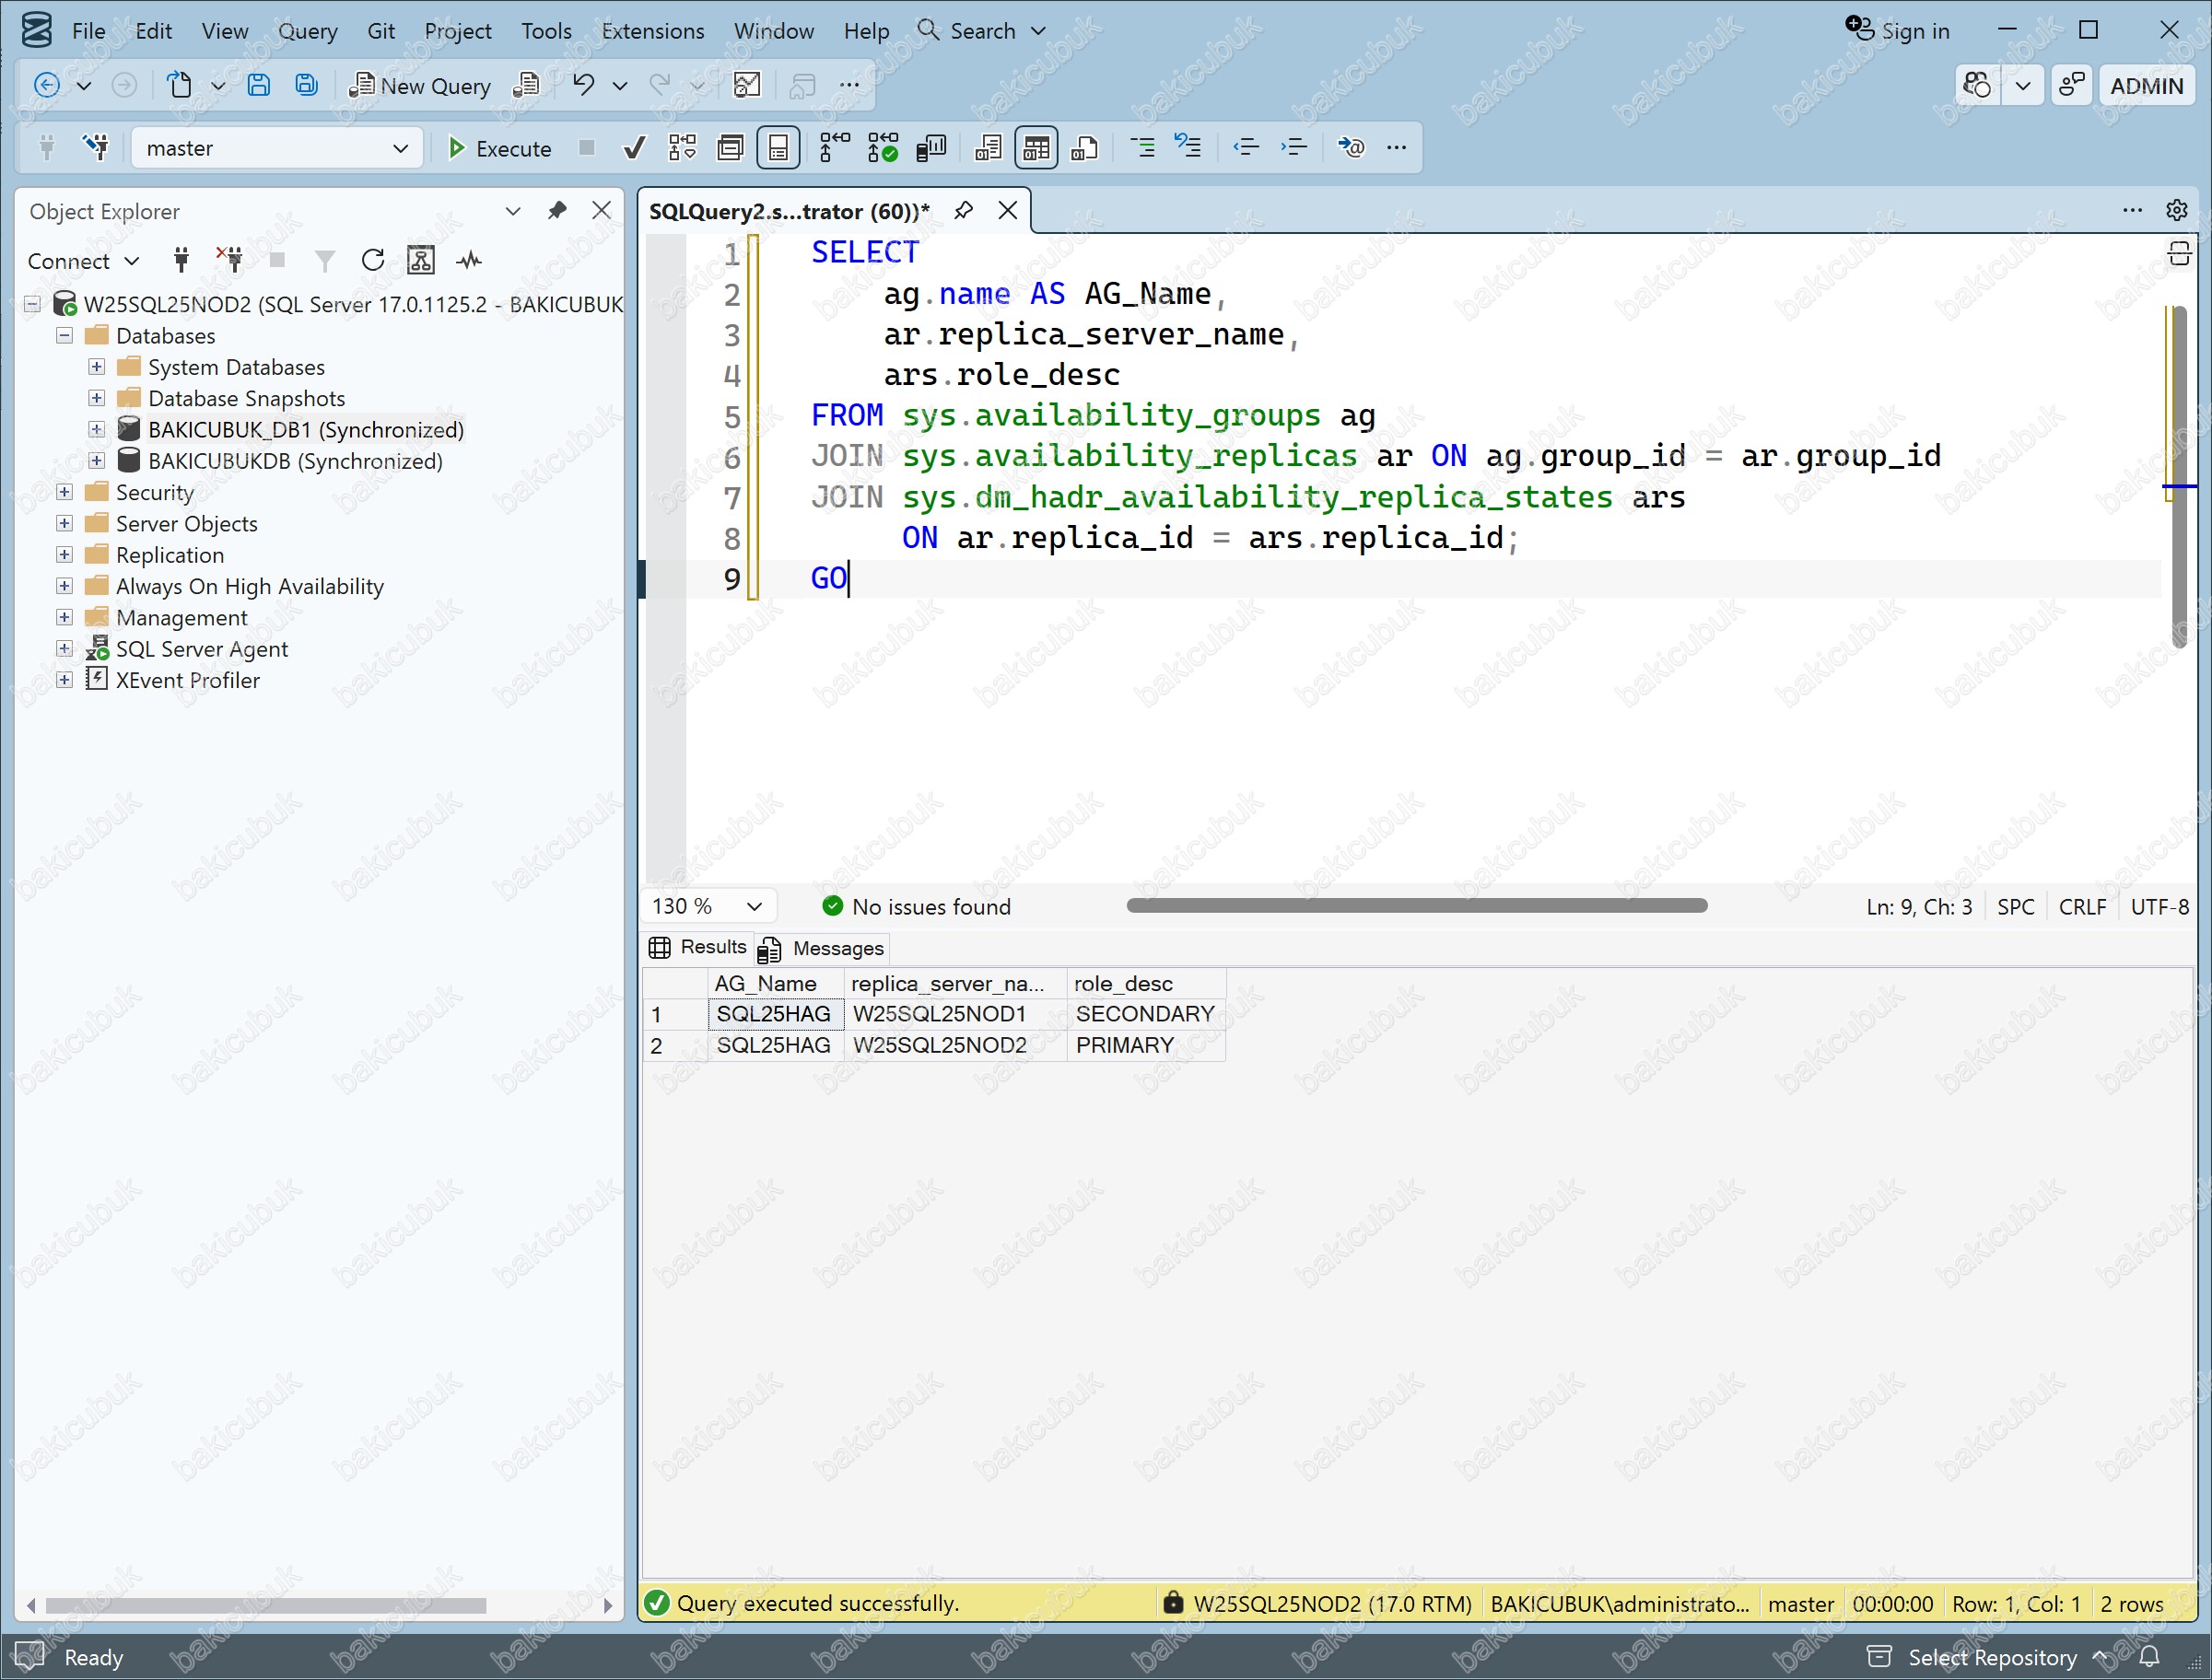Click the split editor icon
Viewport: 2212px width, 1680px height.
tap(2179, 254)
